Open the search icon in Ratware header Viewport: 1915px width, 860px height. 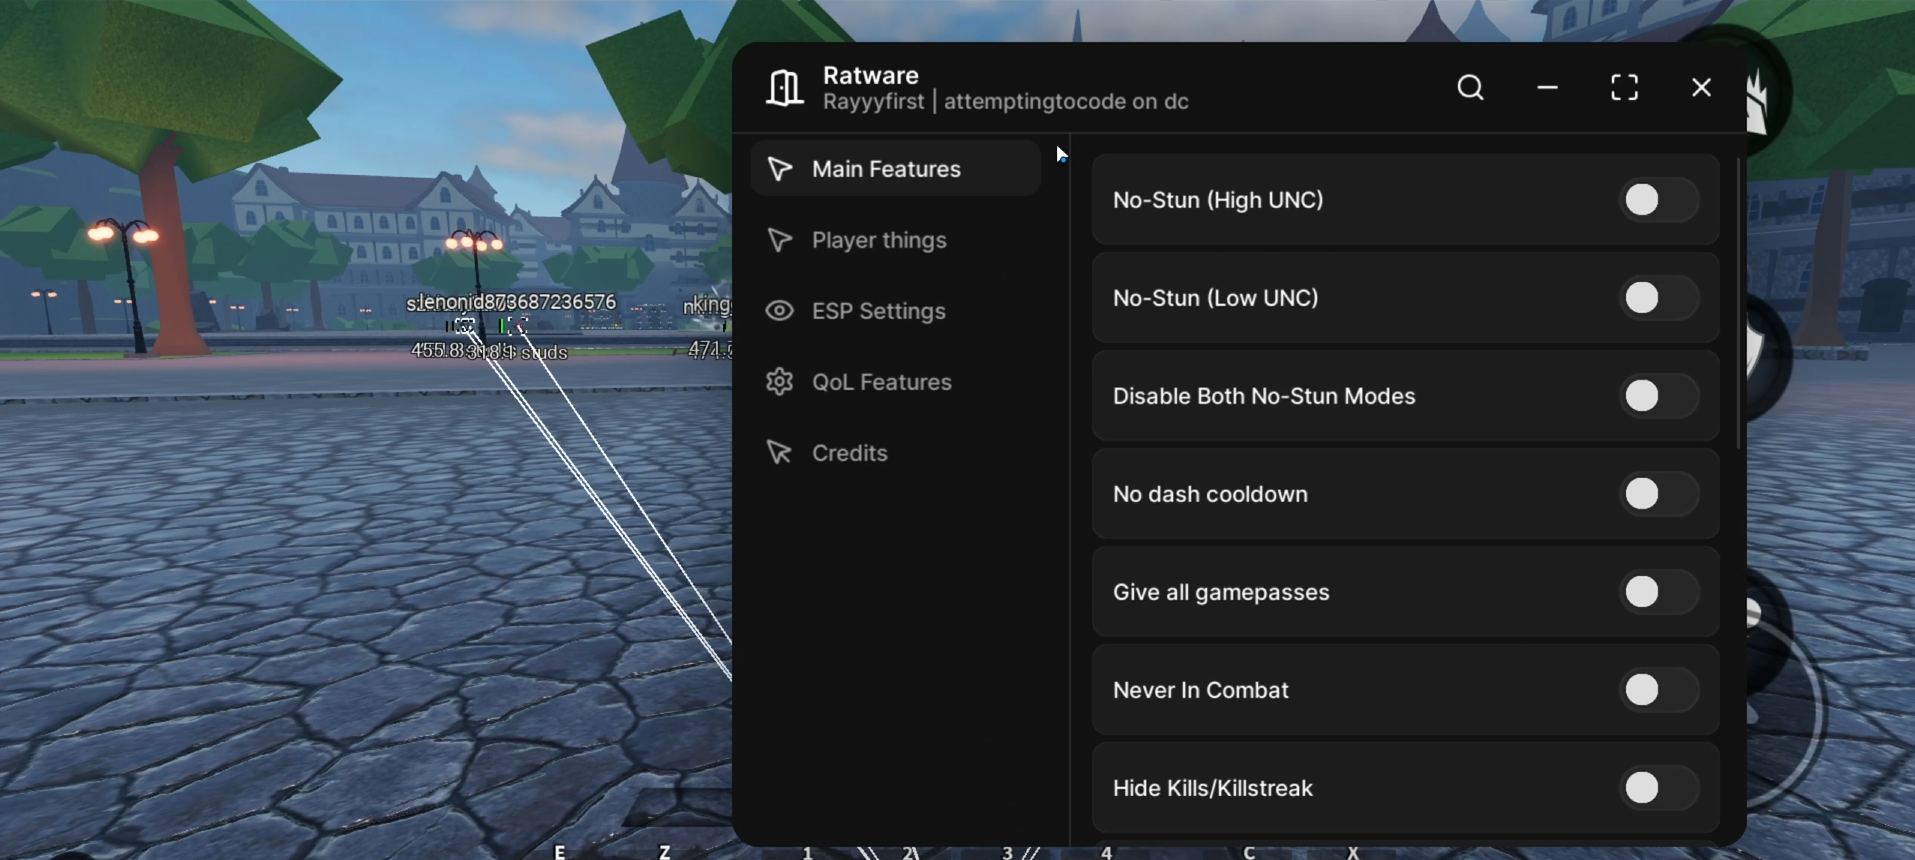1470,88
